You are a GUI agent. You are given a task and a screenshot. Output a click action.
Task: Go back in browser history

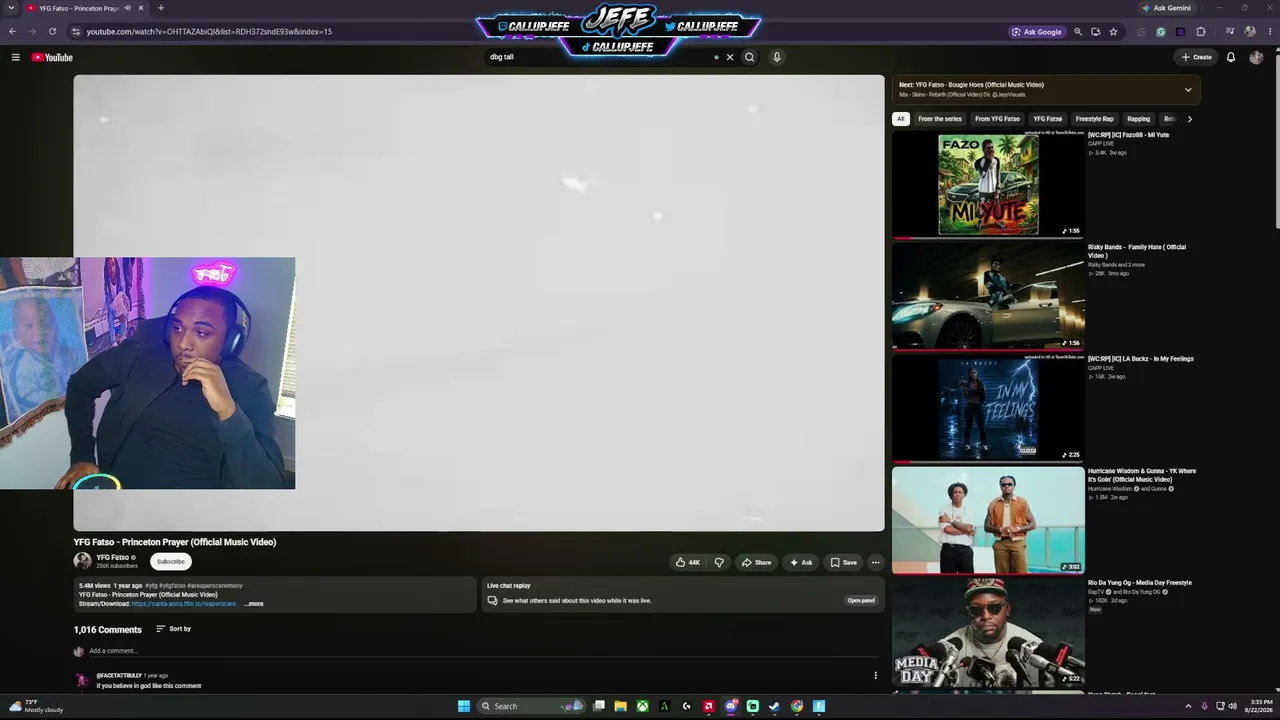(x=12, y=31)
